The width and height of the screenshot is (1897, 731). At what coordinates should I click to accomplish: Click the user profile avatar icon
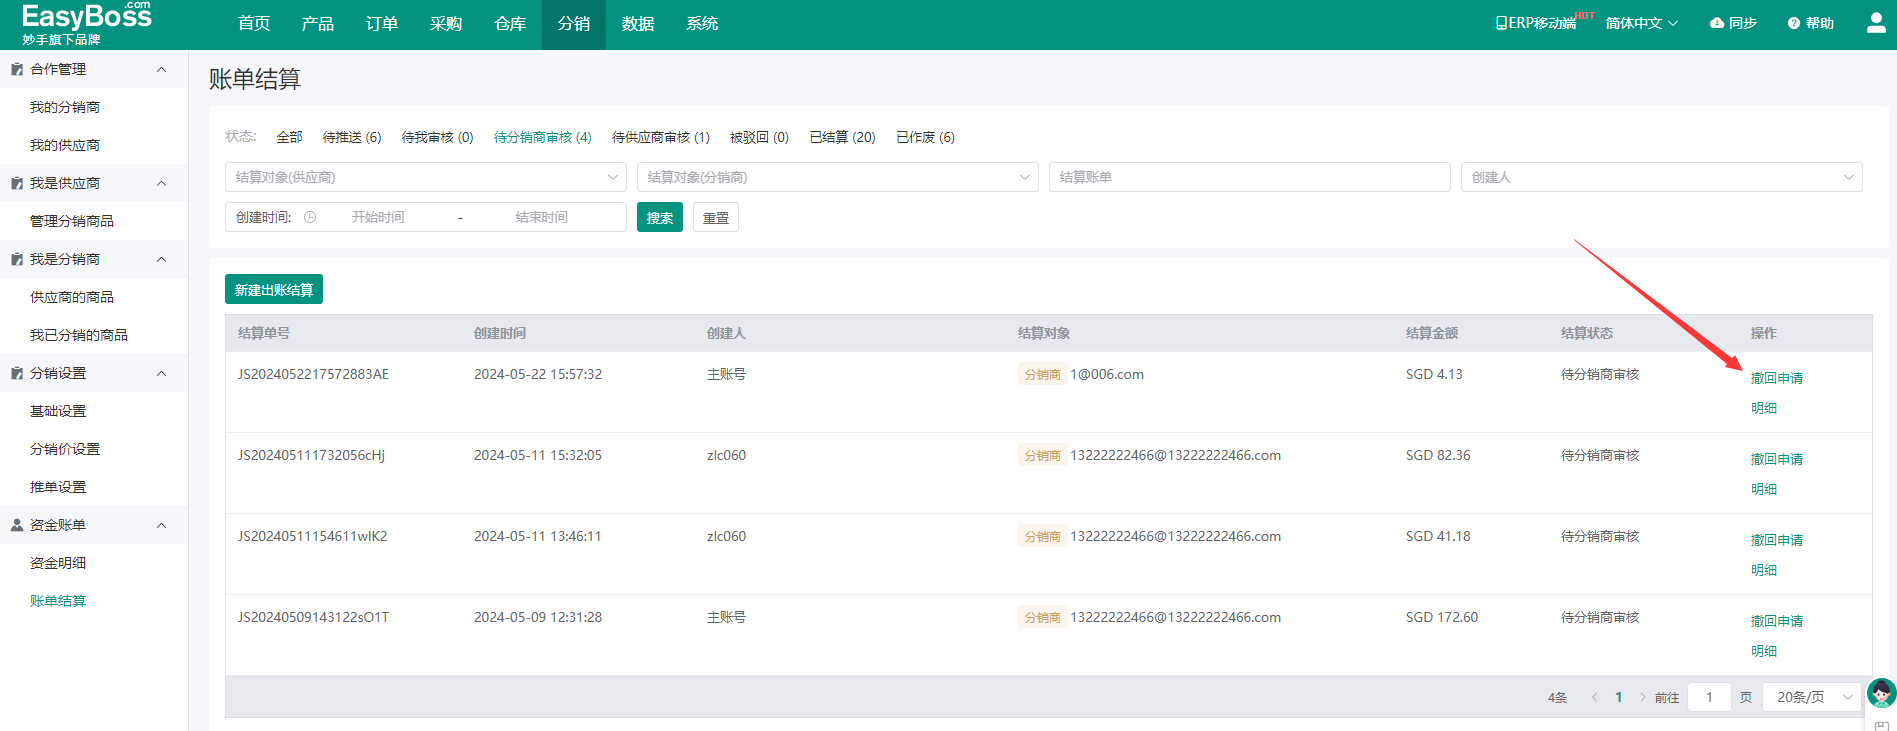(1876, 23)
